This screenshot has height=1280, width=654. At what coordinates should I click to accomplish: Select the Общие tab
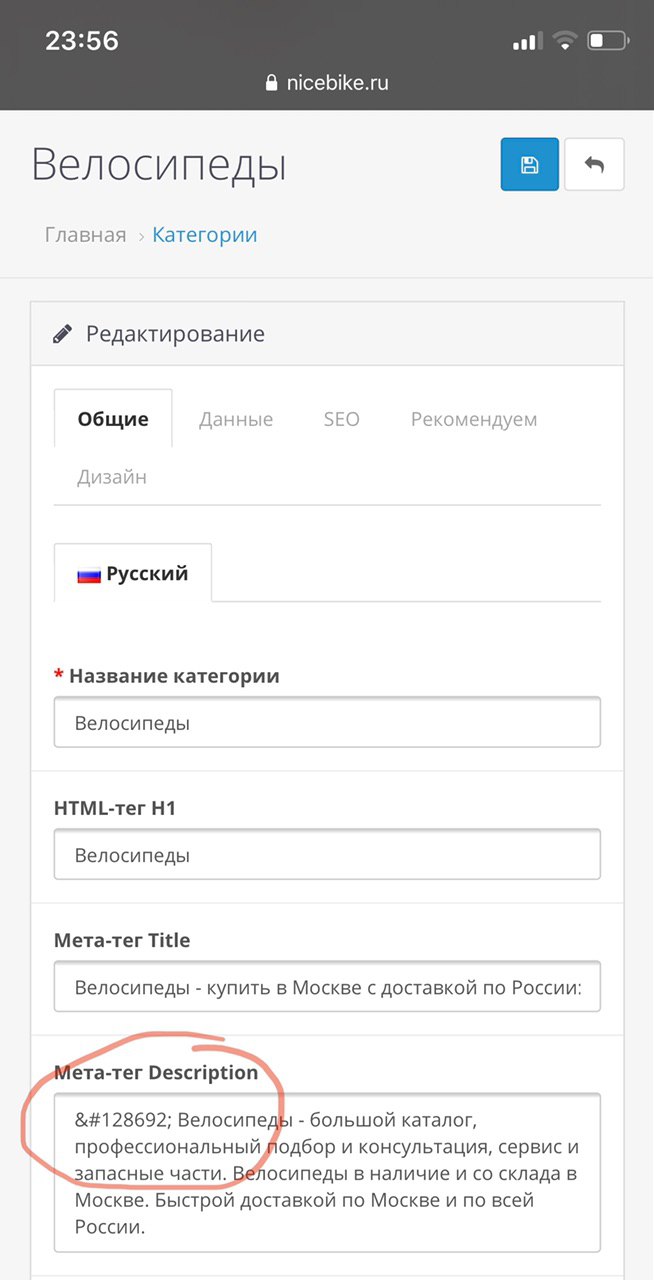coord(113,419)
